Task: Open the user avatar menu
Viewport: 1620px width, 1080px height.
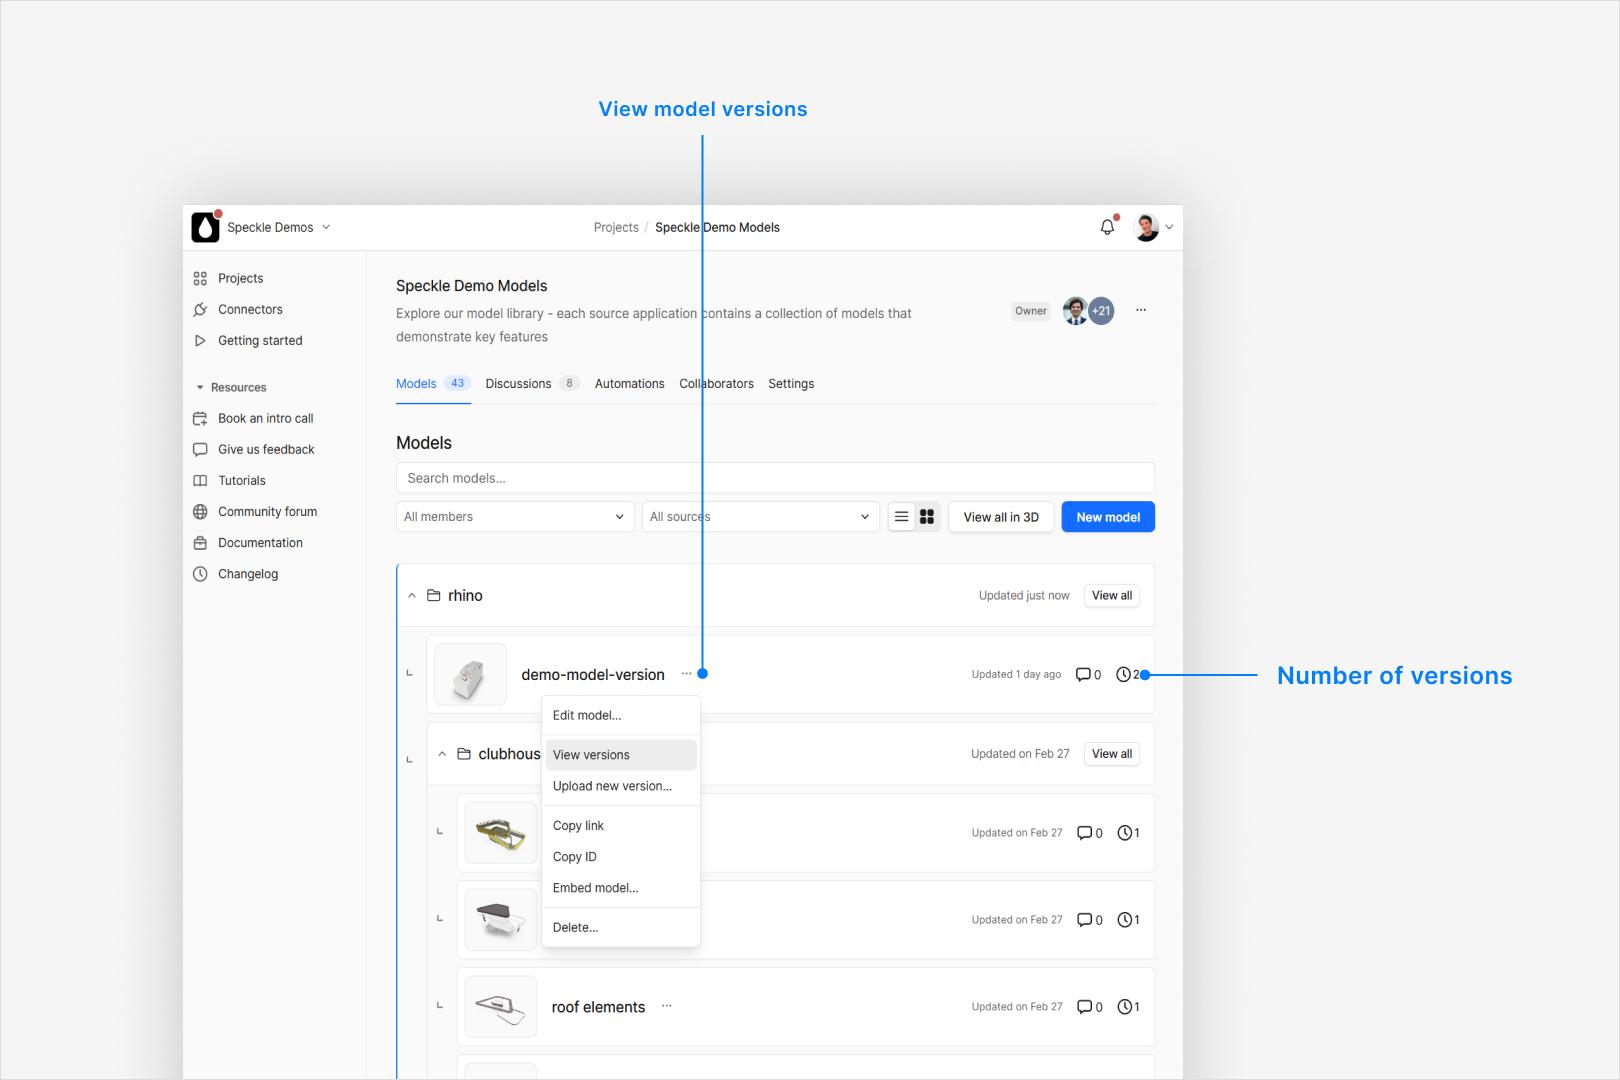Action: (1146, 227)
